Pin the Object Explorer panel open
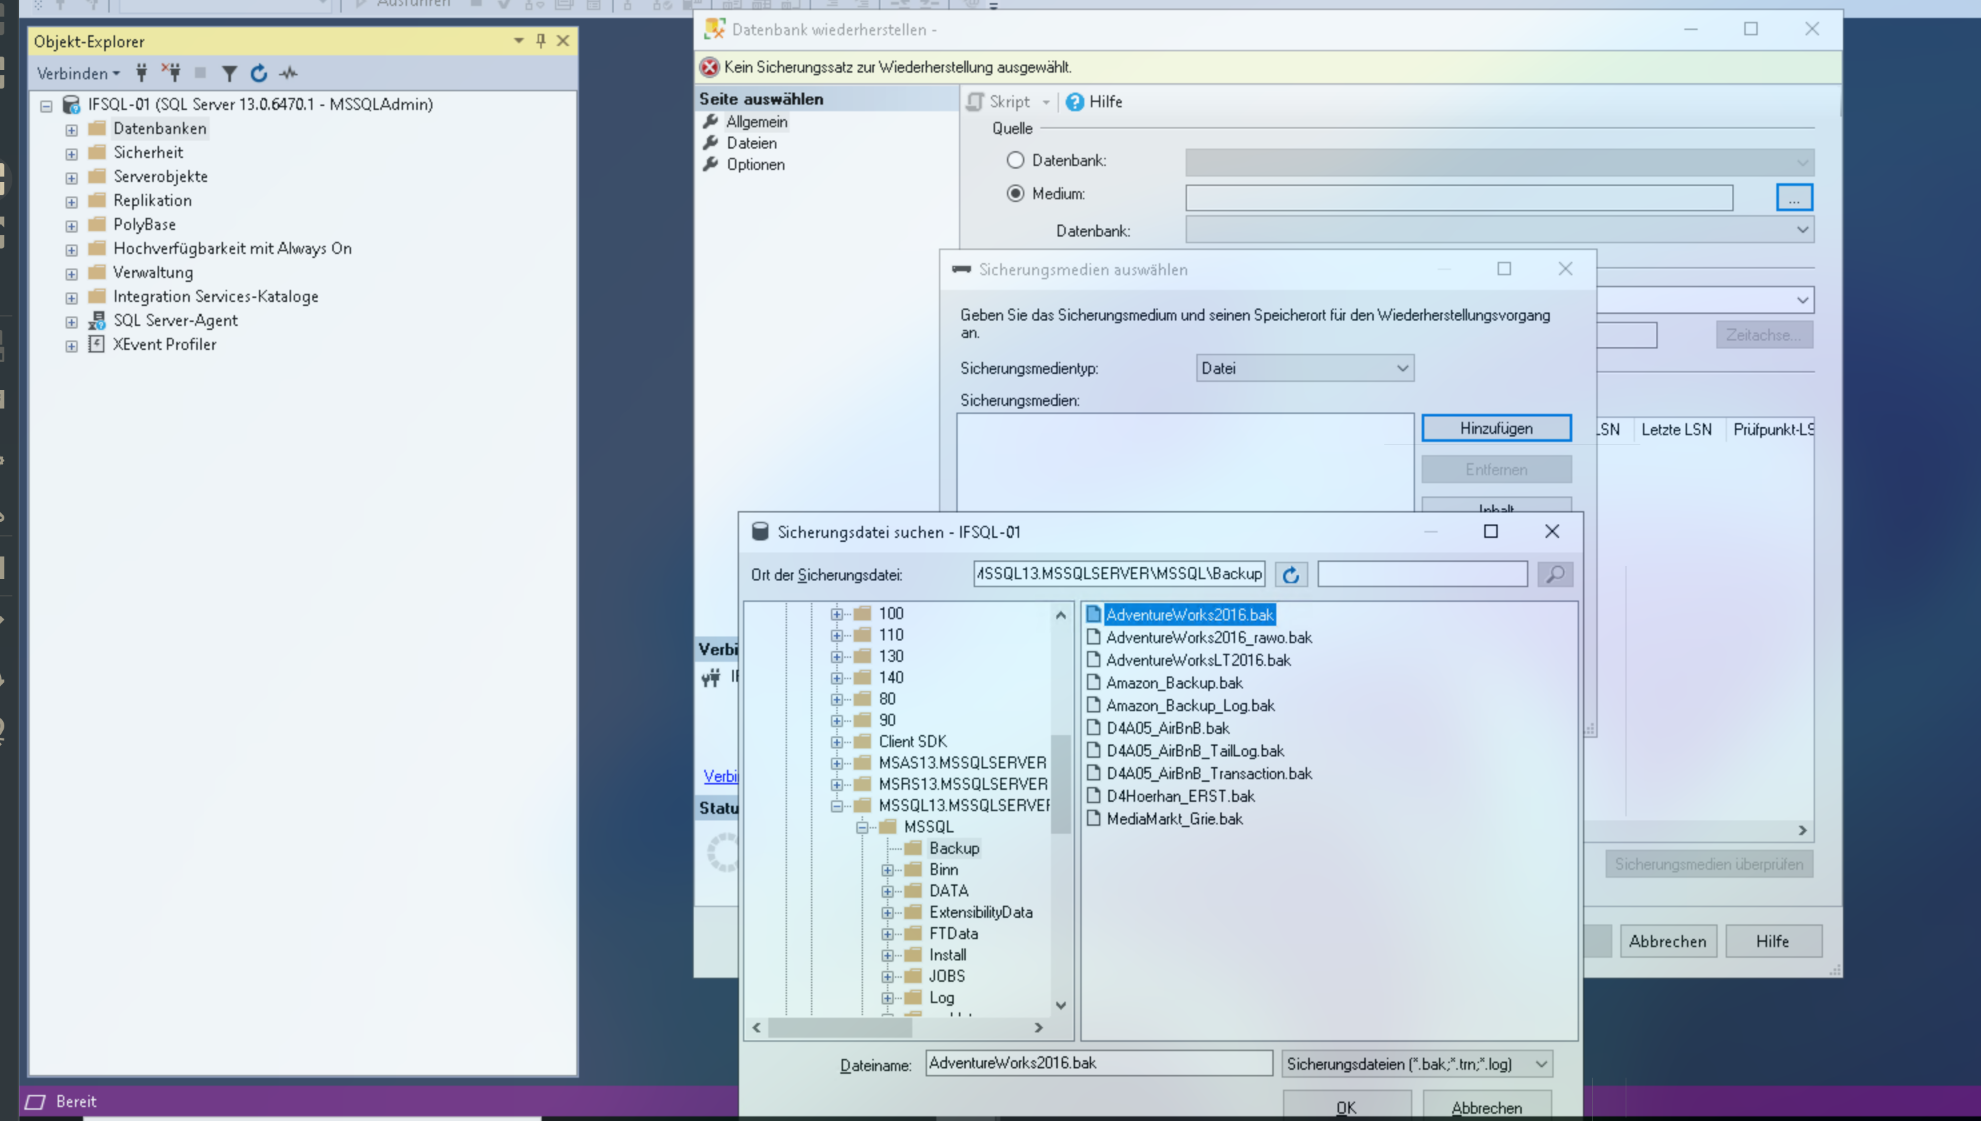The width and height of the screenshot is (1981, 1121). point(542,41)
